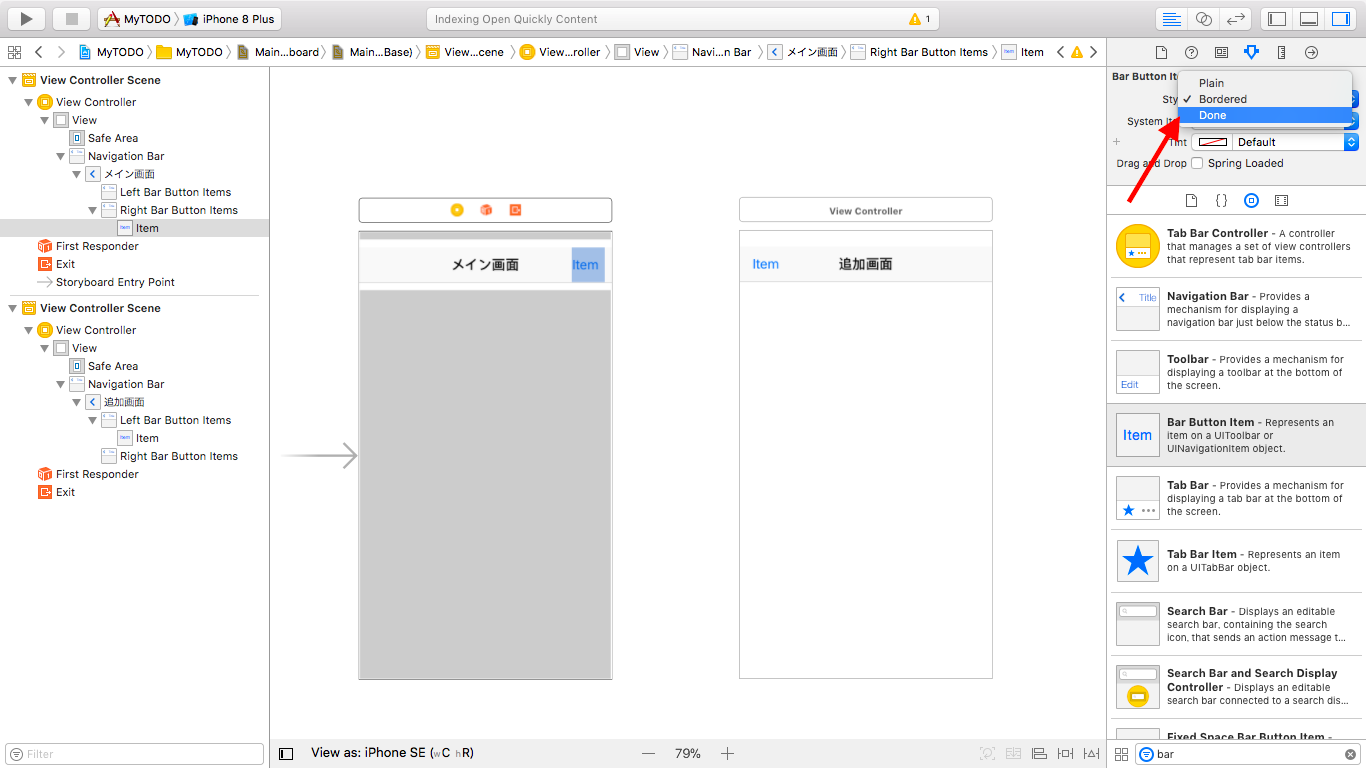Collapse the Right Bar Button Items group
Screen dimensions: 1366x768
coord(93,210)
